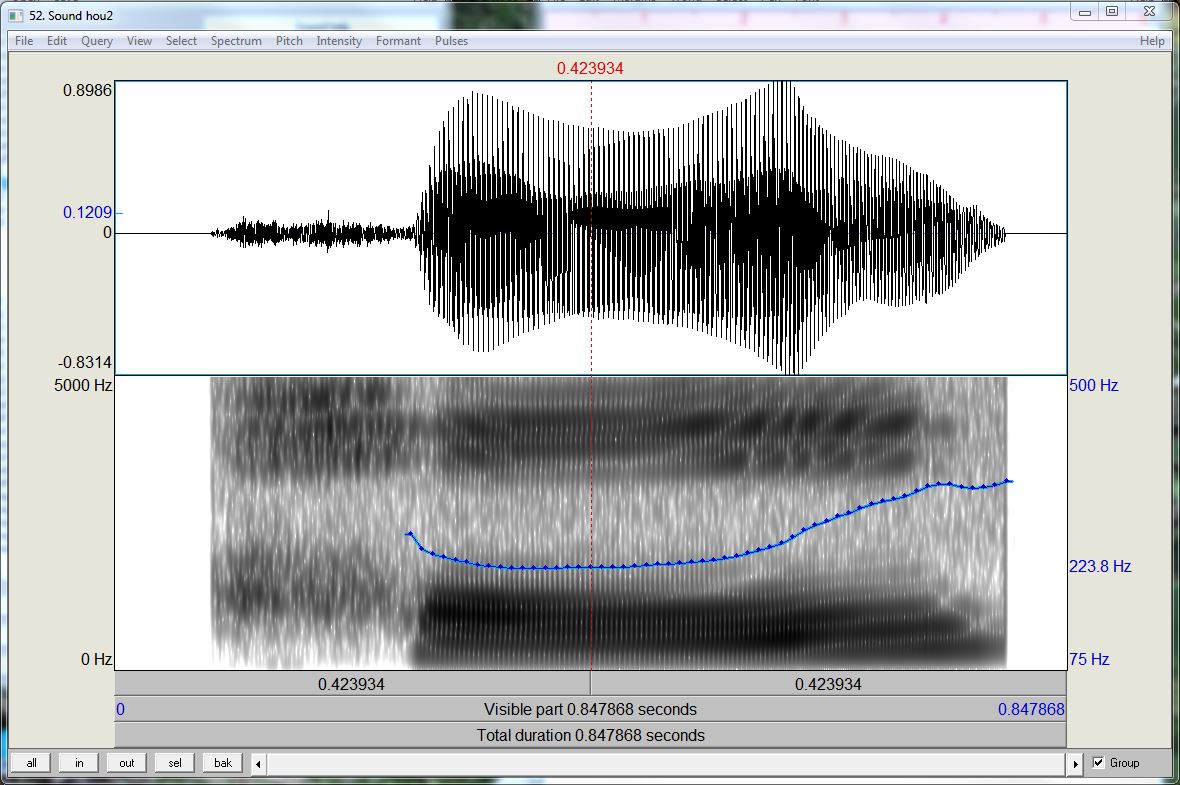Click the 'bak' zoom button
Viewport: 1180px width, 785px height.
pyautogui.click(x=223, y=762)
